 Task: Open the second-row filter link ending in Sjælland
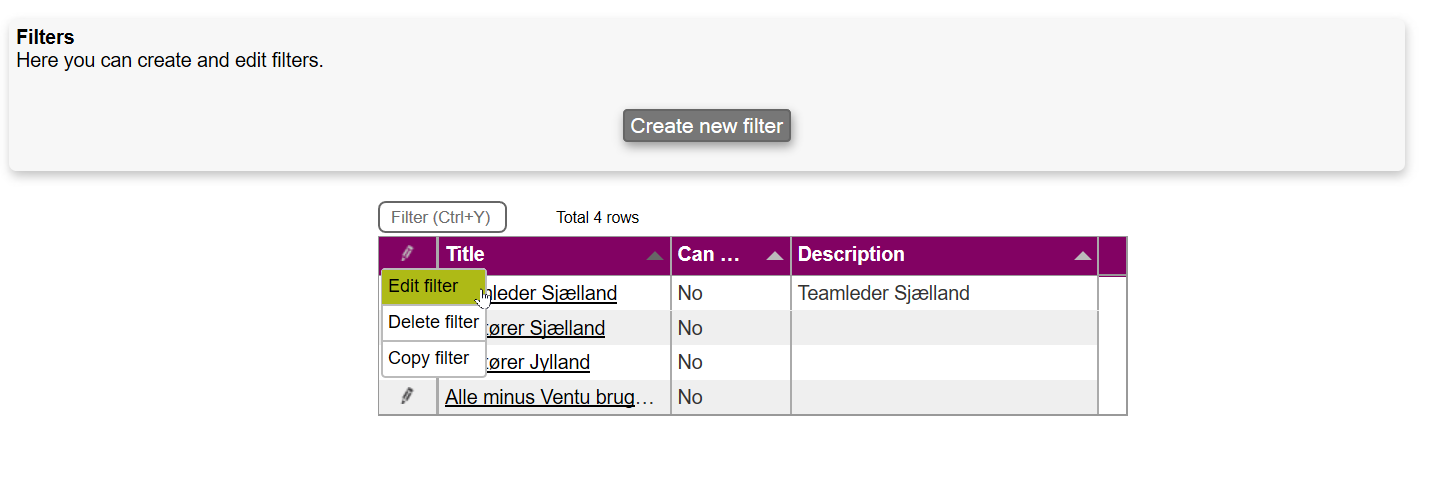click(x=552, y=328)
